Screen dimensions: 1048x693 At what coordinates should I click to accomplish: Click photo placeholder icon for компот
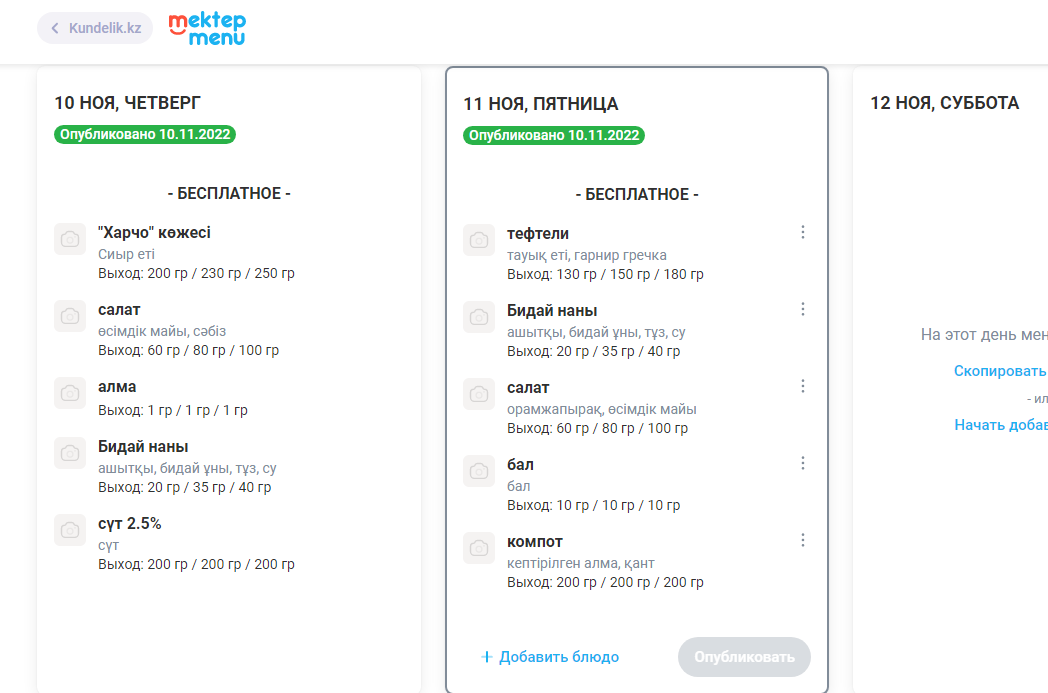point(479,548)
